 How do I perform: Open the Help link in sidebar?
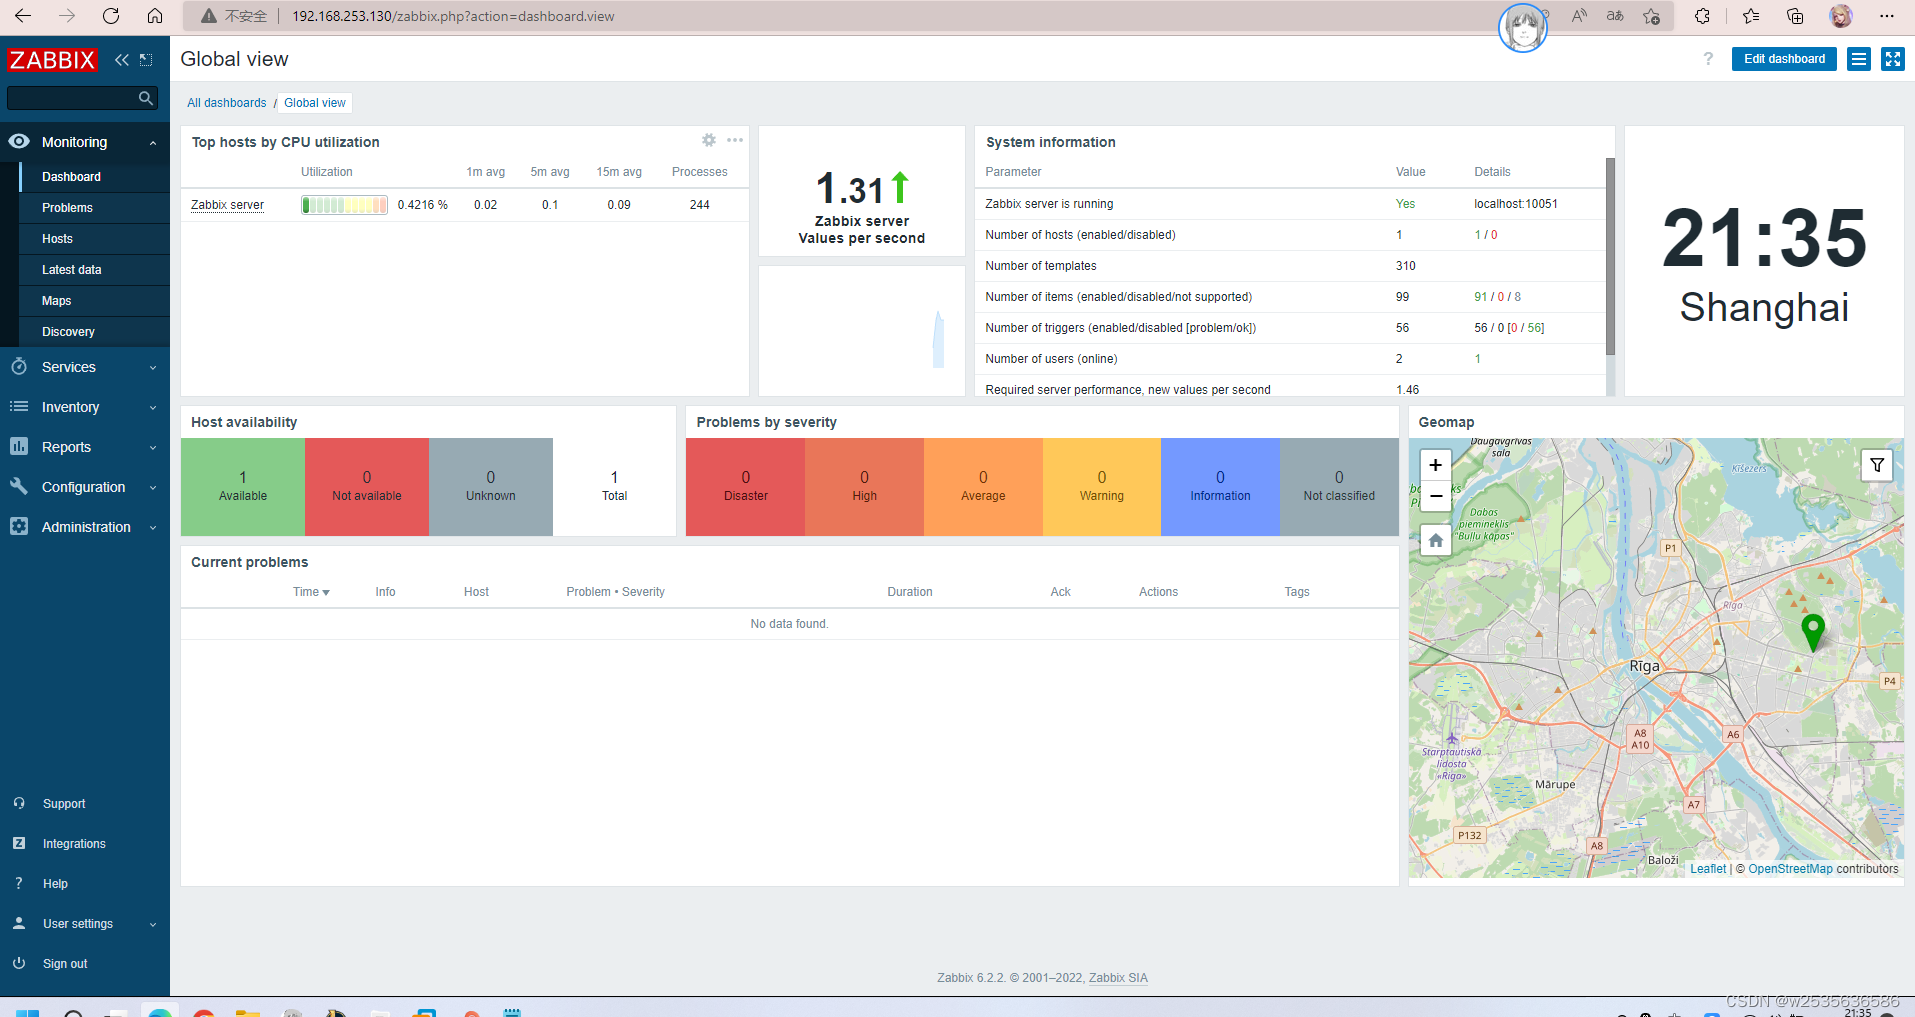click(55, 884)
